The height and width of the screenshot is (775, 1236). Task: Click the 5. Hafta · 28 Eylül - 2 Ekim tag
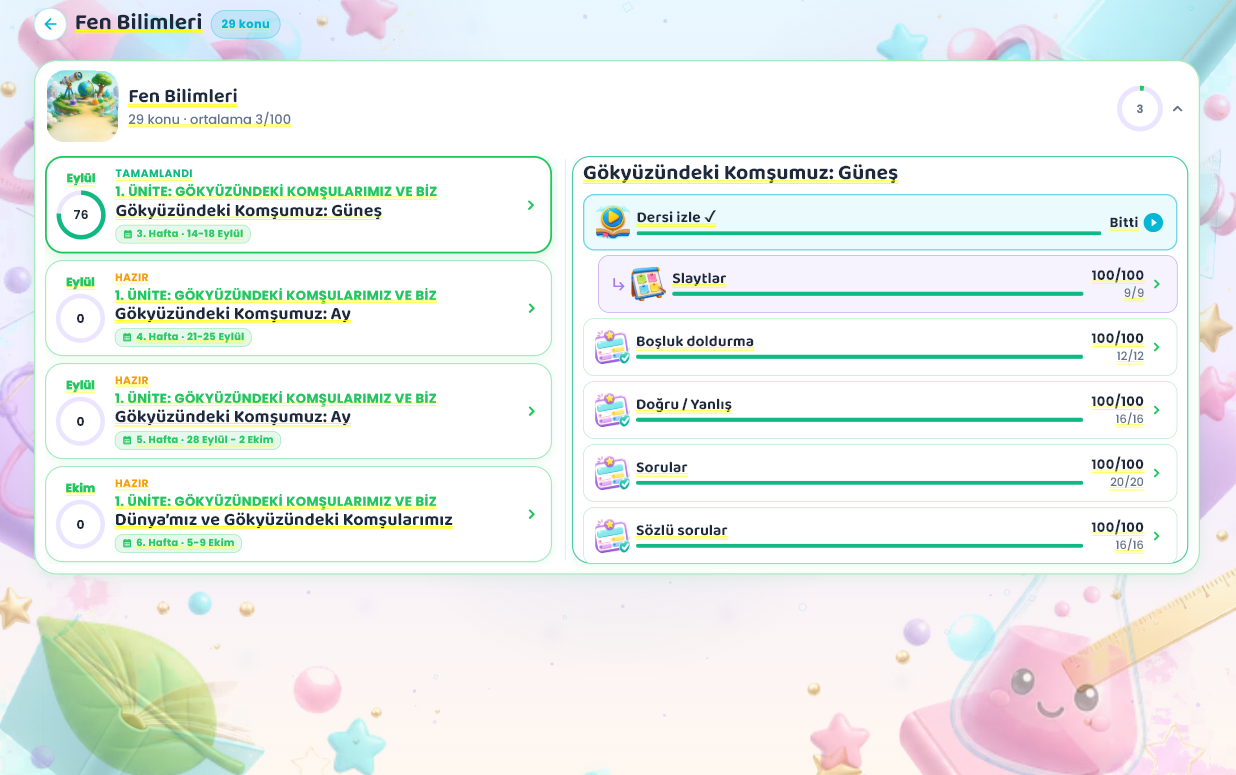tap(198, 440)
